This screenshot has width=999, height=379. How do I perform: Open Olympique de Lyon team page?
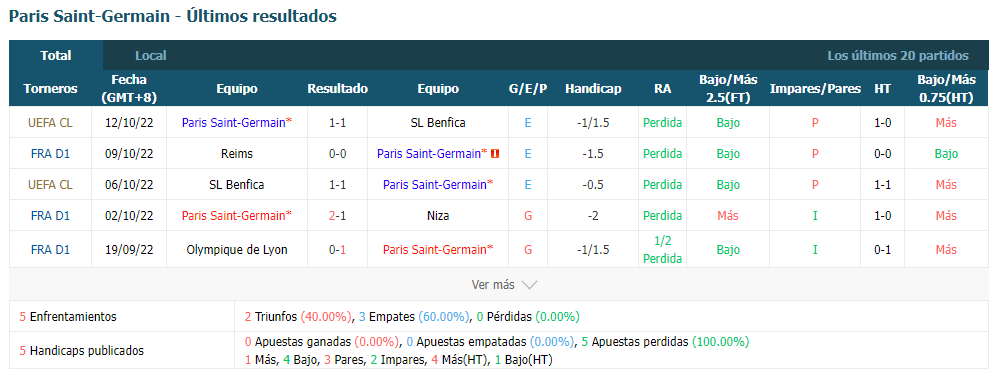pyautogui.click(x=237, y=250)
